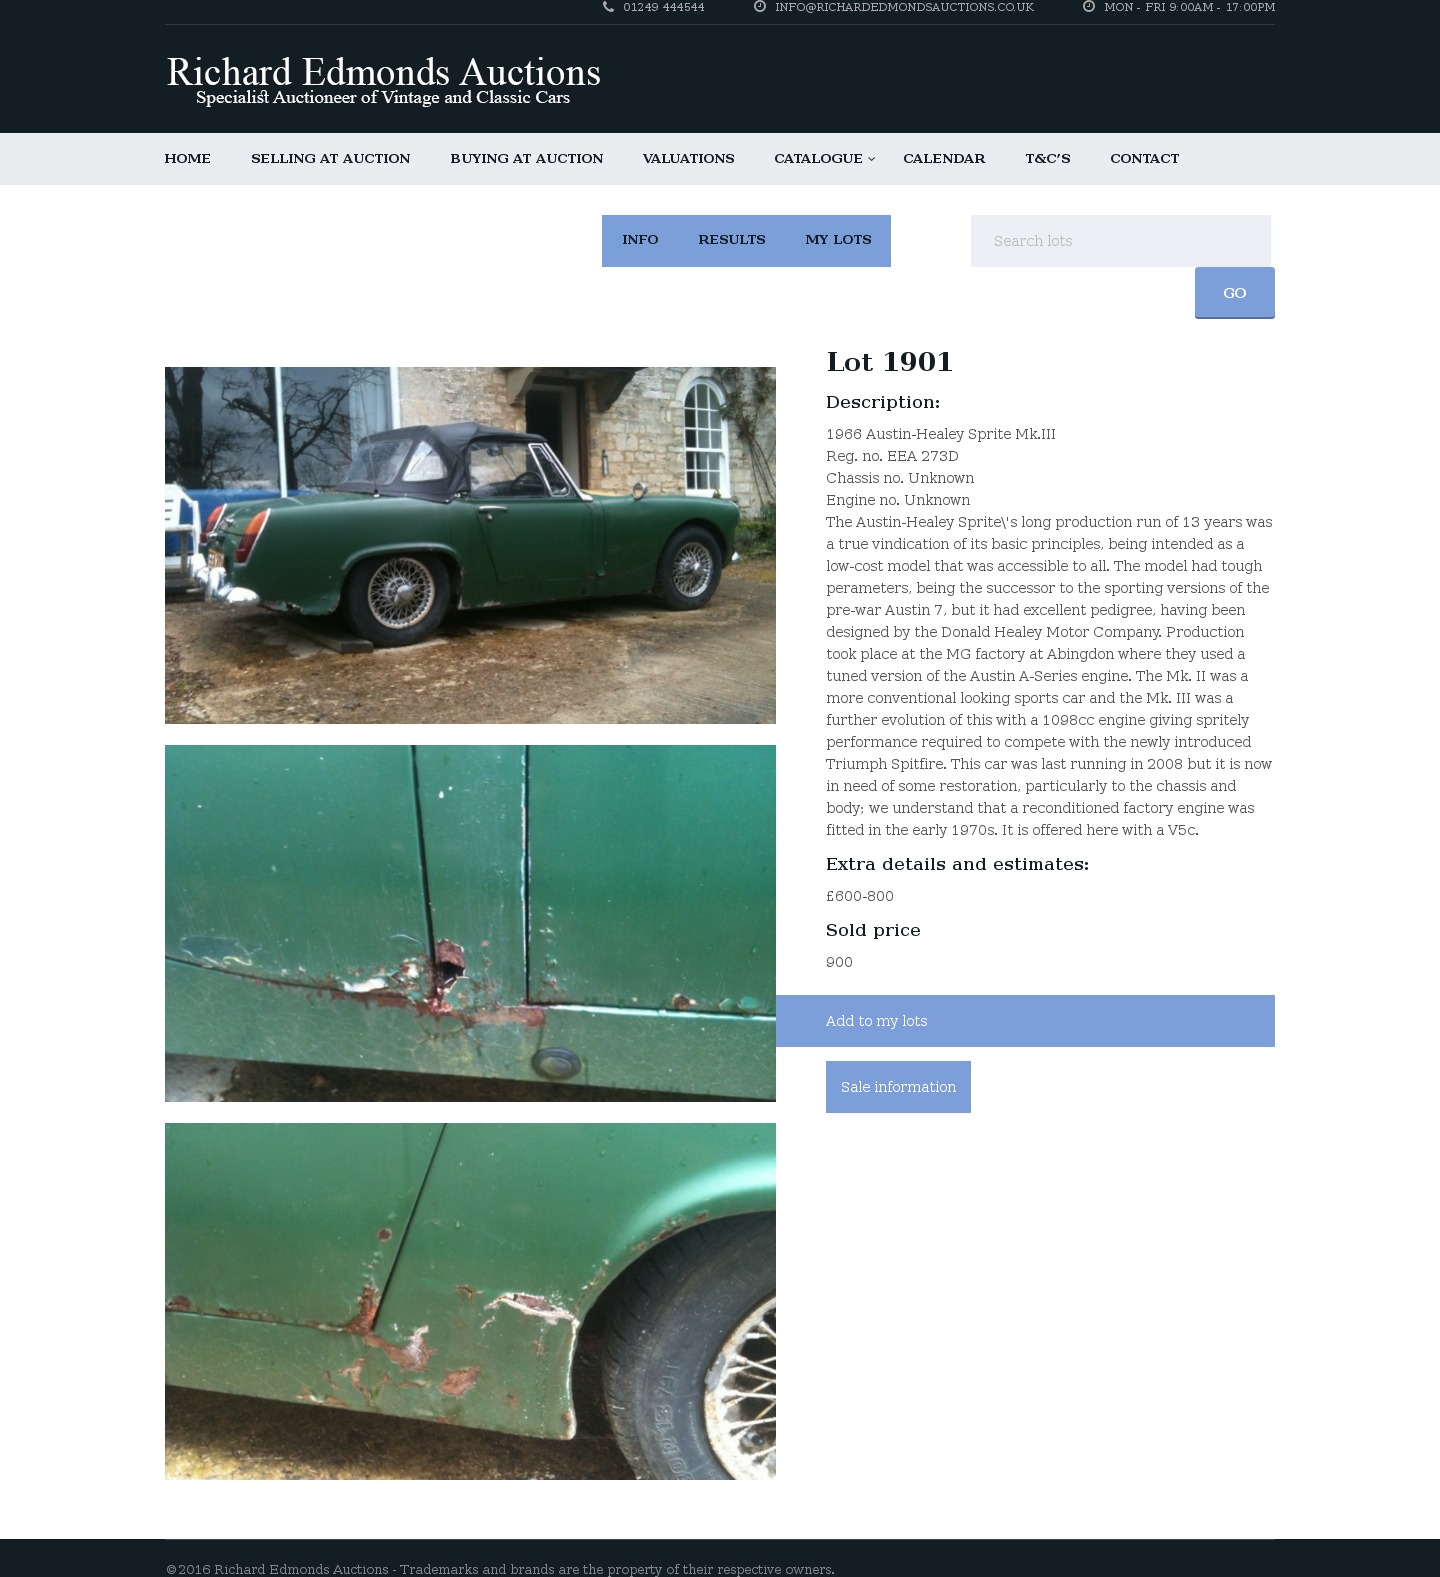
Task: Switch to the Results tab
Action: pyautogui.click(x=732, y=240)
